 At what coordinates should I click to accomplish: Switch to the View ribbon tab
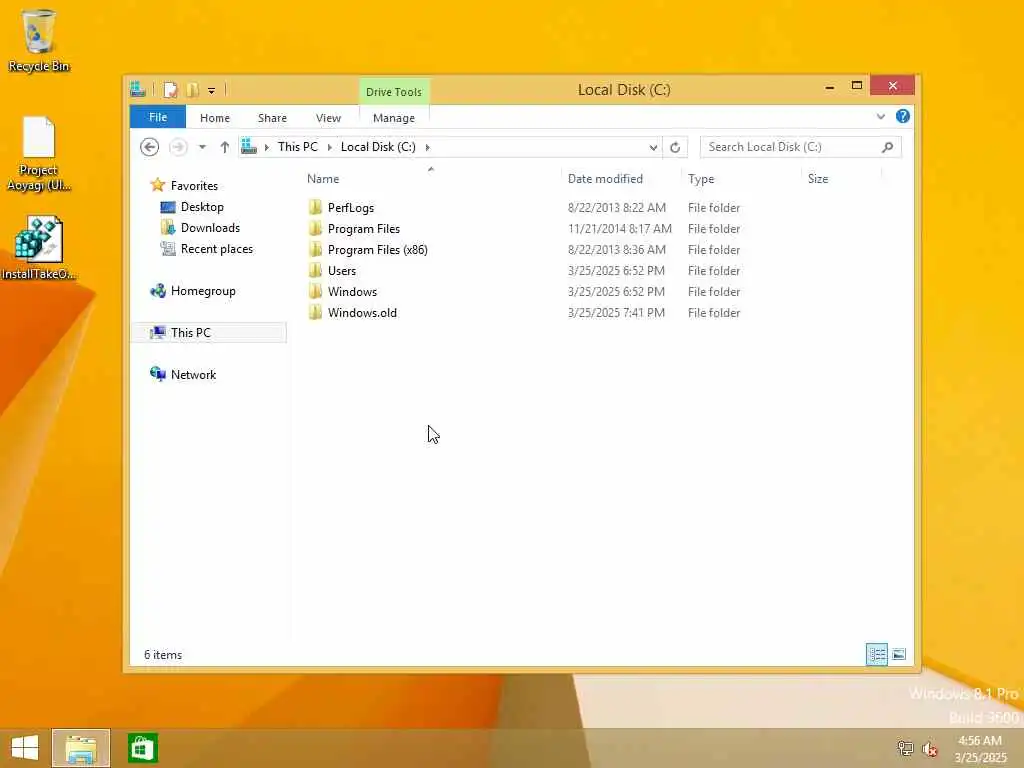tap(328, 118)
